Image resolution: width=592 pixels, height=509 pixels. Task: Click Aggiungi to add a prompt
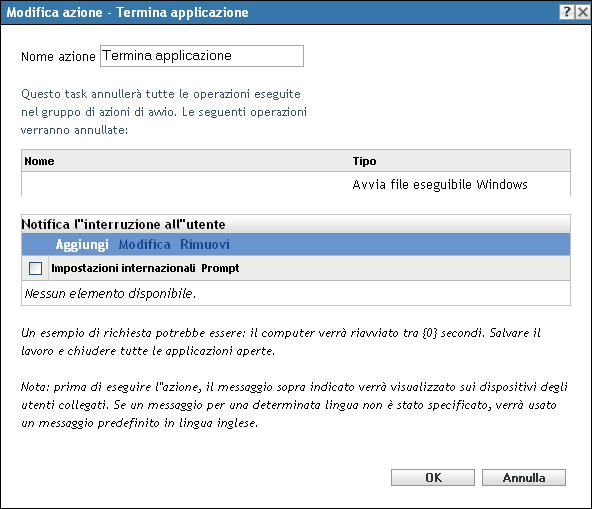coord(82,244)
